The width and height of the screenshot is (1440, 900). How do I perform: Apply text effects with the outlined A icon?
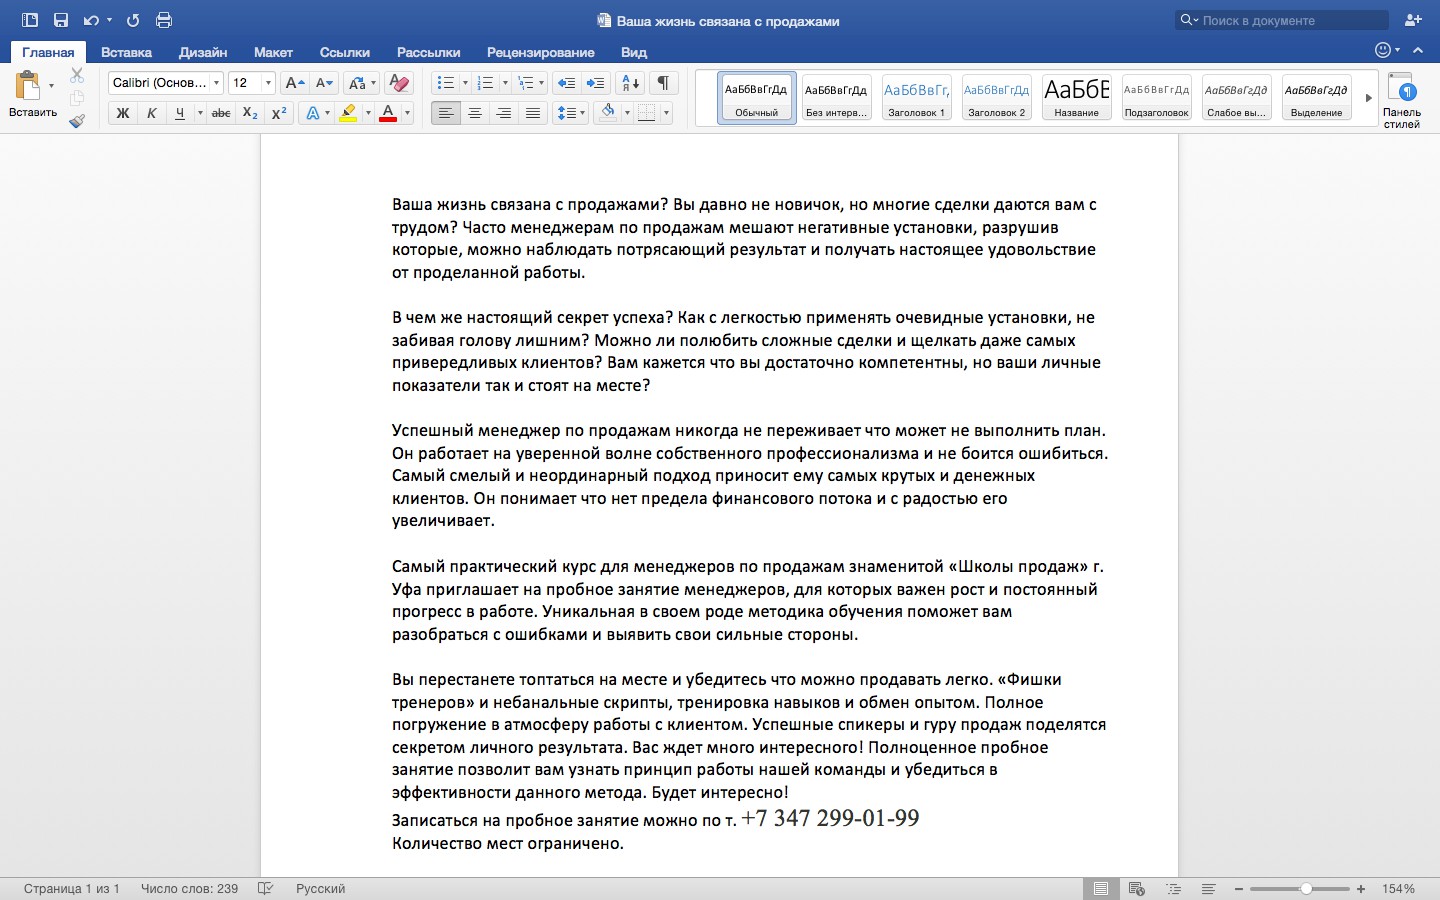pyautogui.click(x=313, y=113)
